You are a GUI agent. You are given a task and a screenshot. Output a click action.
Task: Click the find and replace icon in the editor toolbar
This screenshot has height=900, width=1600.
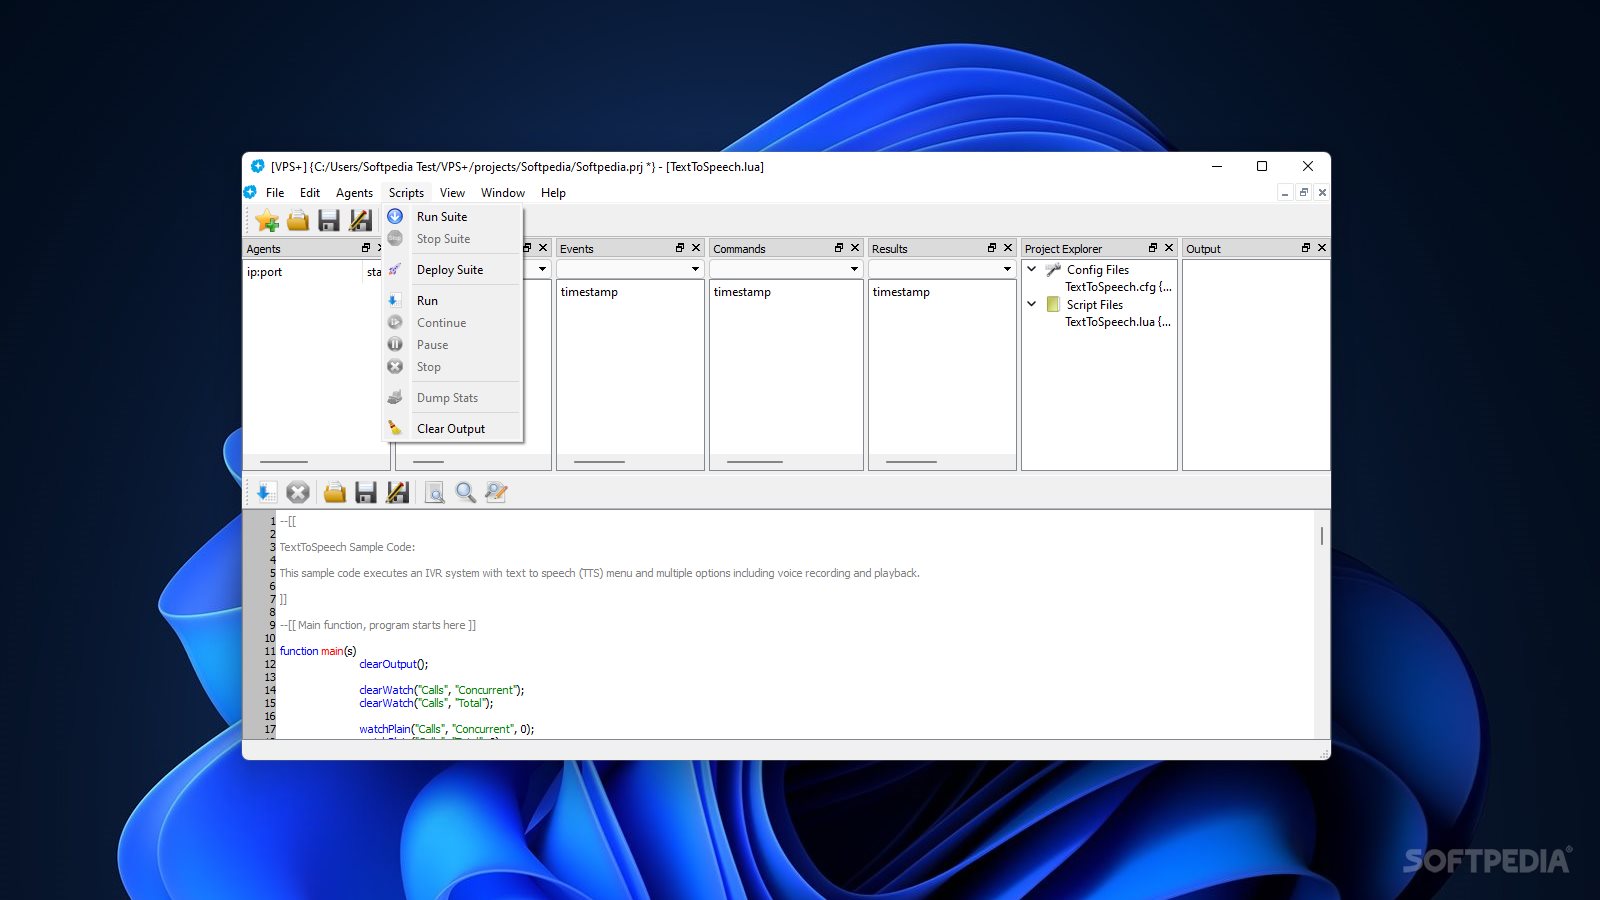coord(496,492)
